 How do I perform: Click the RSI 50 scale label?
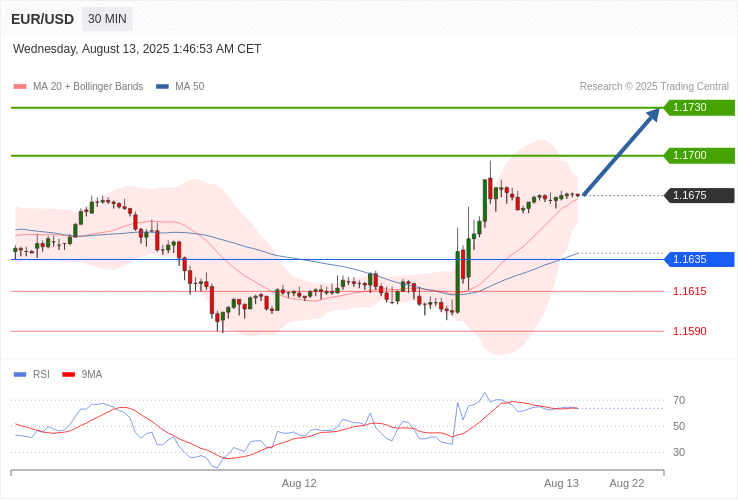point(679,427)
